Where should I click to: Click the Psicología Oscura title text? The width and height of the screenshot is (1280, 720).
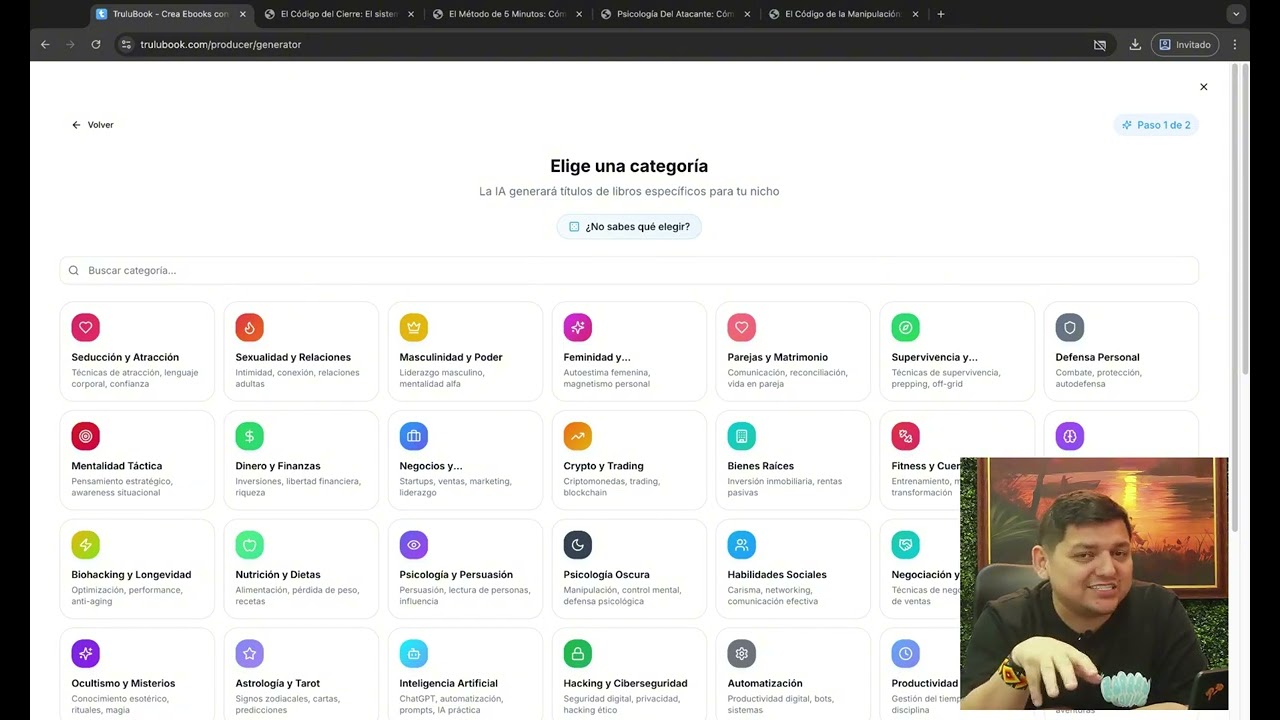[606, 575]
